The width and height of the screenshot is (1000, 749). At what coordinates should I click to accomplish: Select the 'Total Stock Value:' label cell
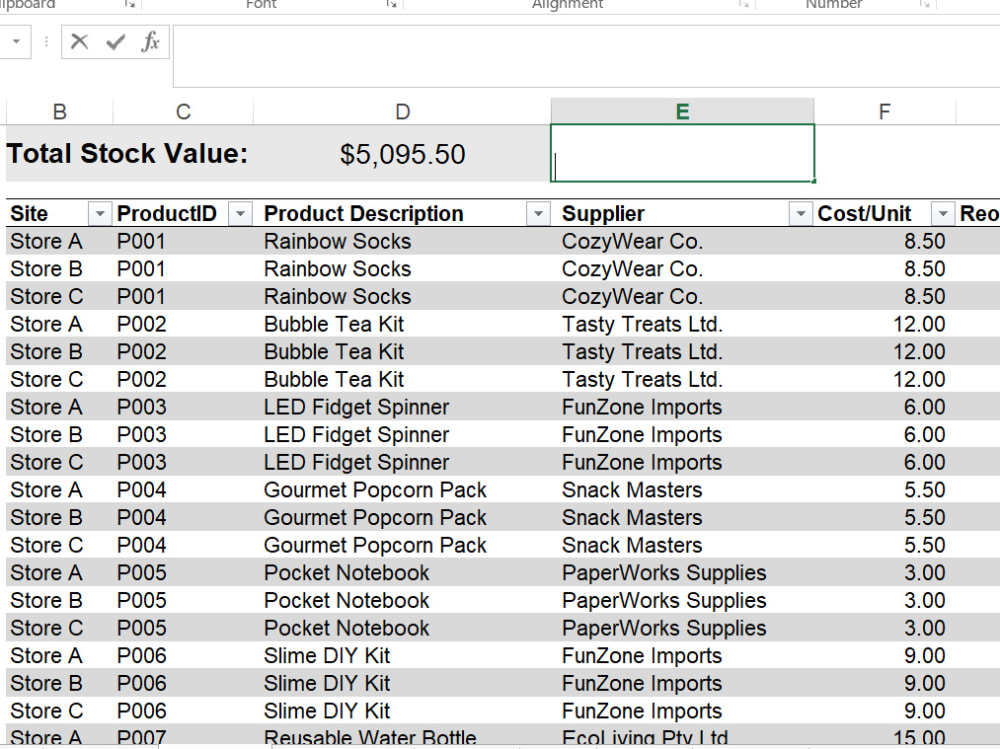click(129, 154)
